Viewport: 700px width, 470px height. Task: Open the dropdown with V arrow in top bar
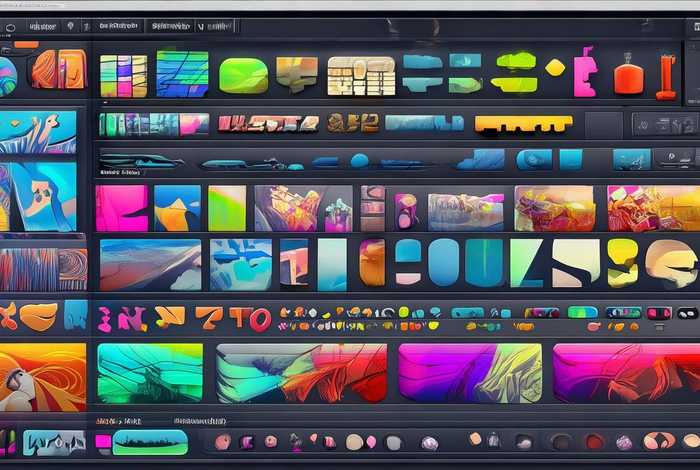pos(214,27)
